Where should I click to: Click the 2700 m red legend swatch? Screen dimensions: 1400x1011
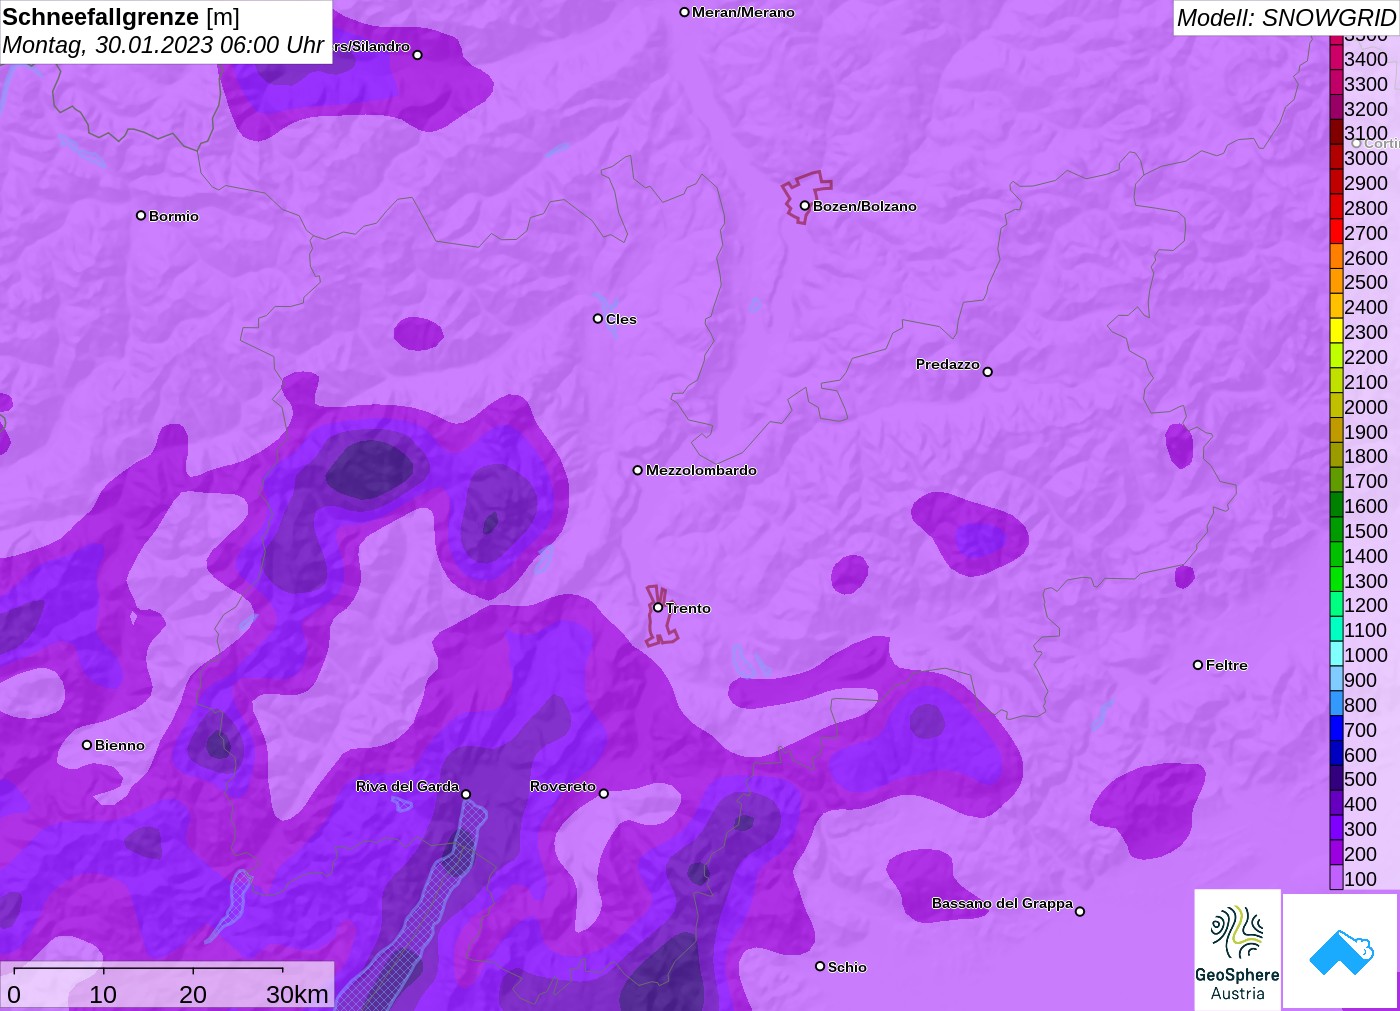(1336, 232)
